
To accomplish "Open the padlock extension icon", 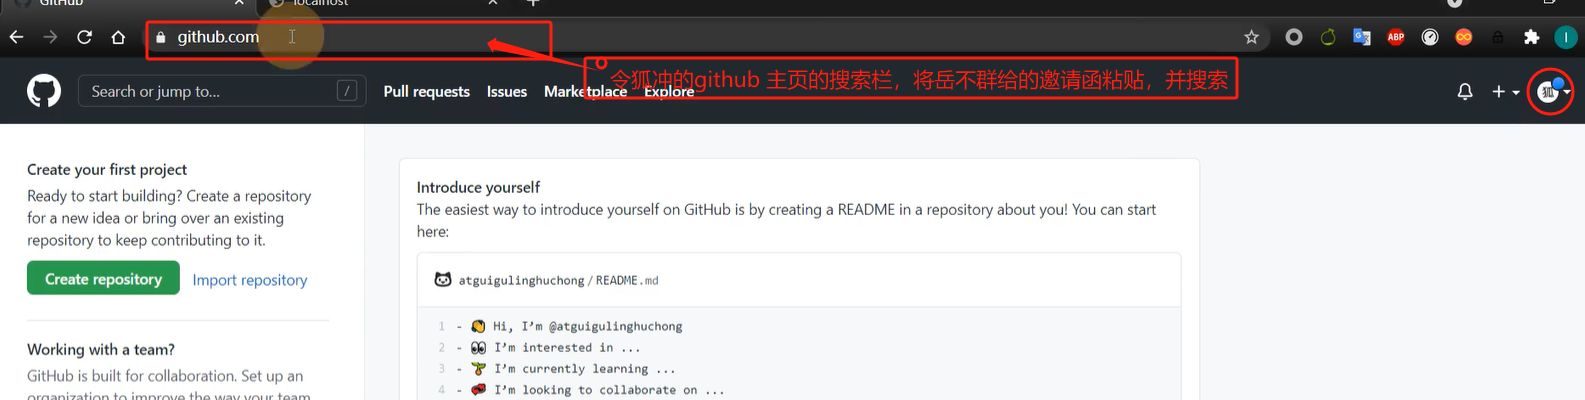I will click(1498, 37).
